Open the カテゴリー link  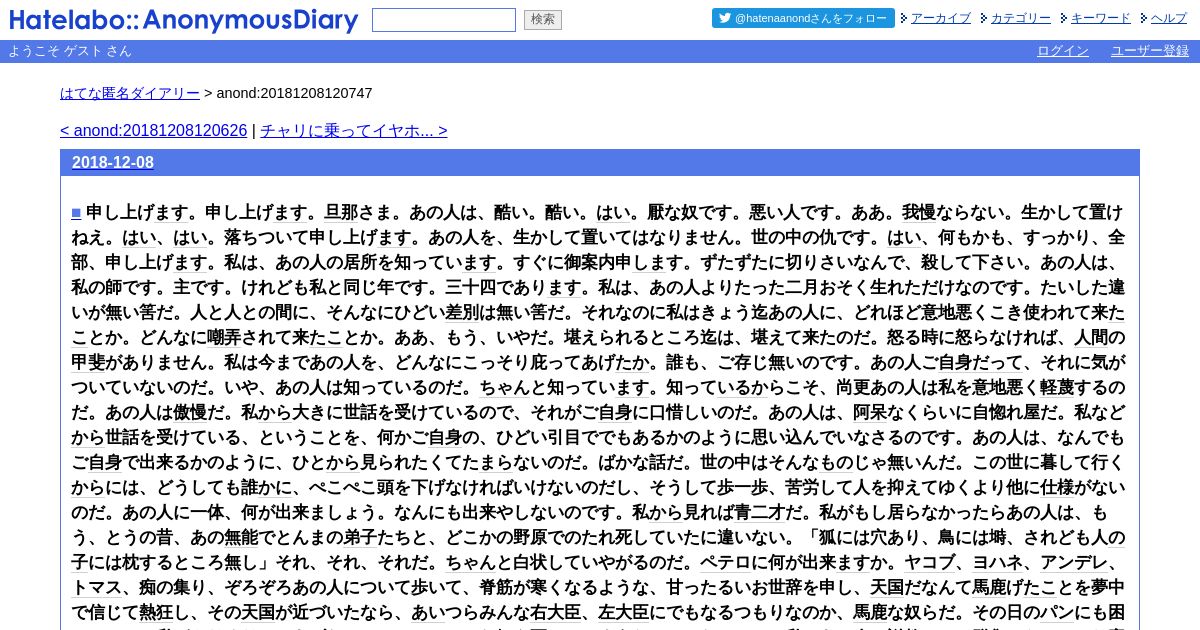(1021, 18)
